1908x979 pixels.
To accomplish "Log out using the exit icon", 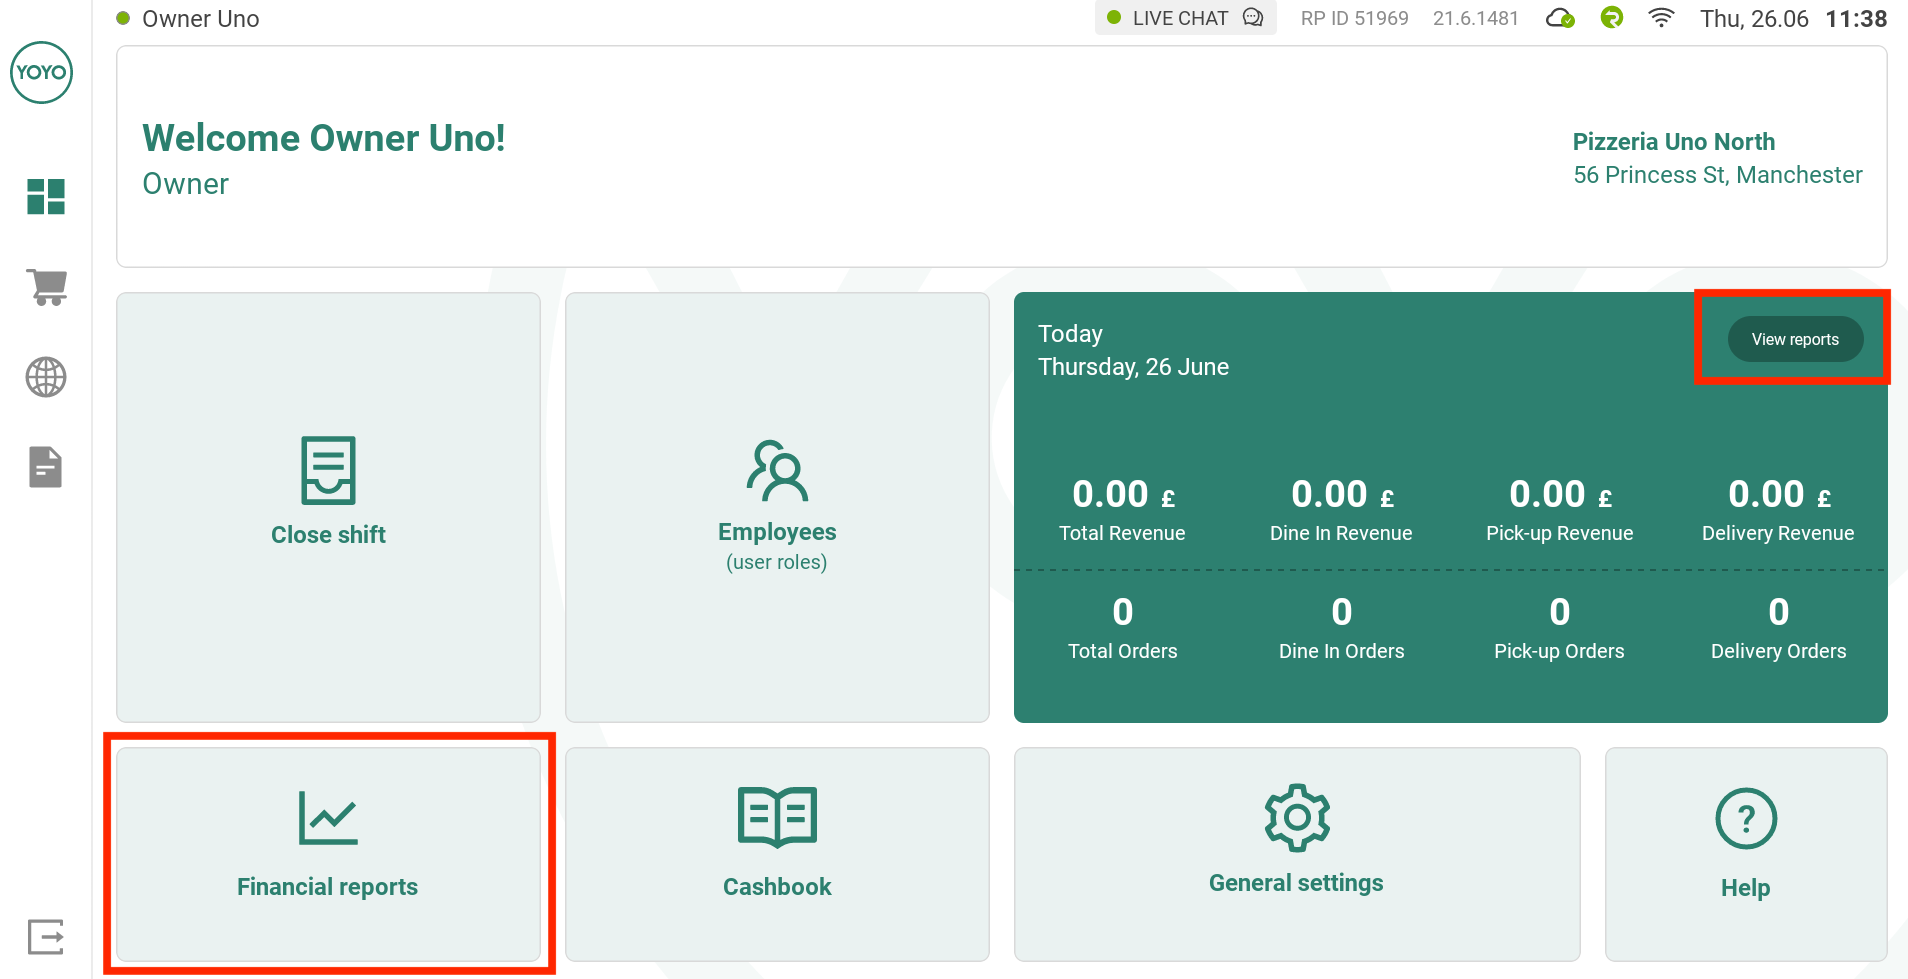I will pos(44,937).
